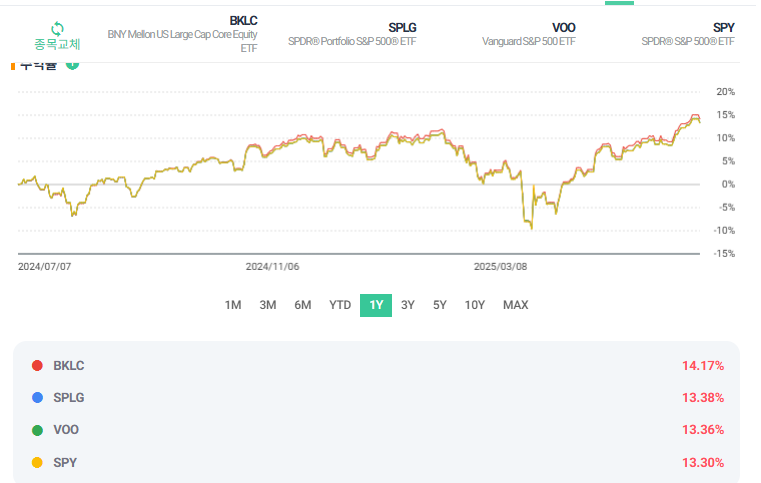Click the 종목교체 label text
761x483 pixels.
click(x=57, y=44)
